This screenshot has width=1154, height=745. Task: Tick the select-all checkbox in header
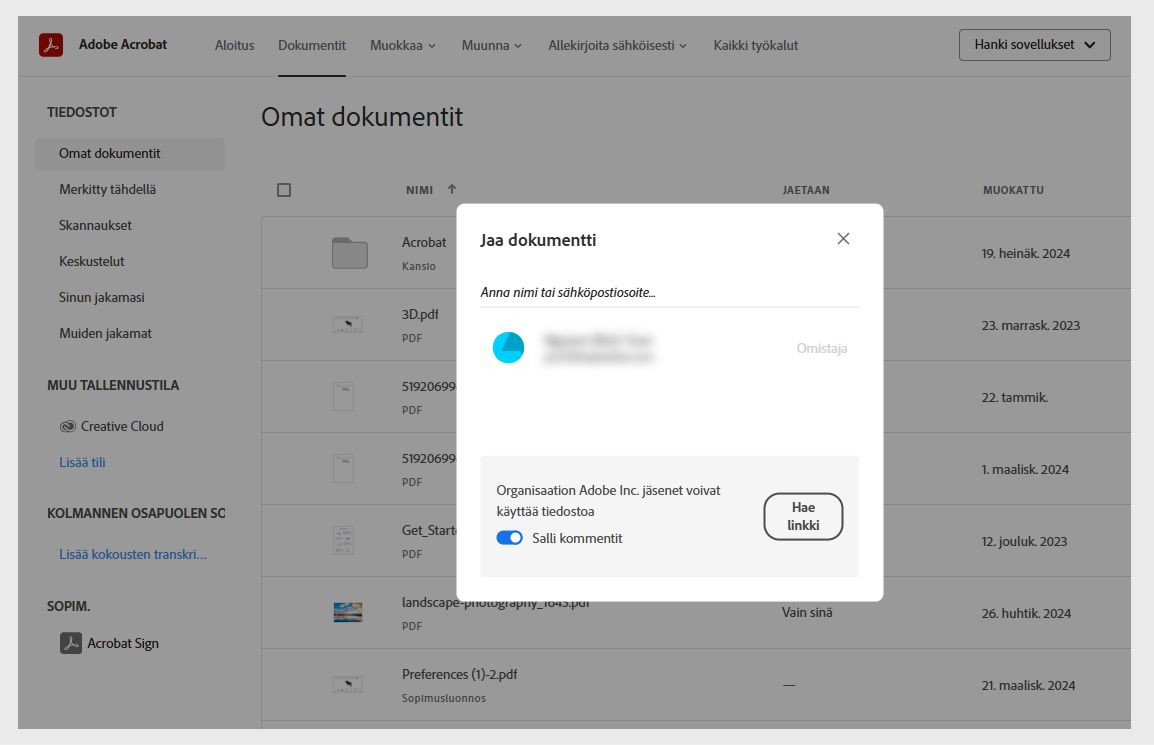click(x=284, y=190)
